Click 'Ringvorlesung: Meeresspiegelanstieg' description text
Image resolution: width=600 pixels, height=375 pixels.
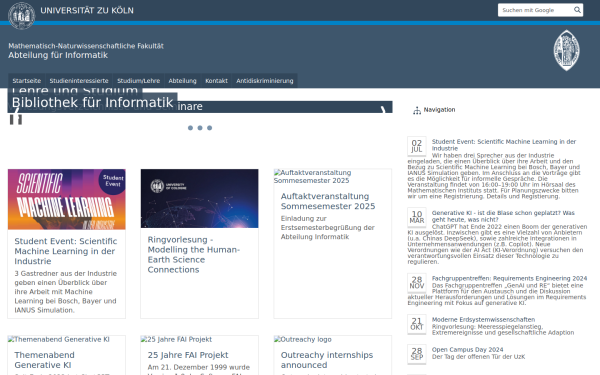(x=503, y=329)
